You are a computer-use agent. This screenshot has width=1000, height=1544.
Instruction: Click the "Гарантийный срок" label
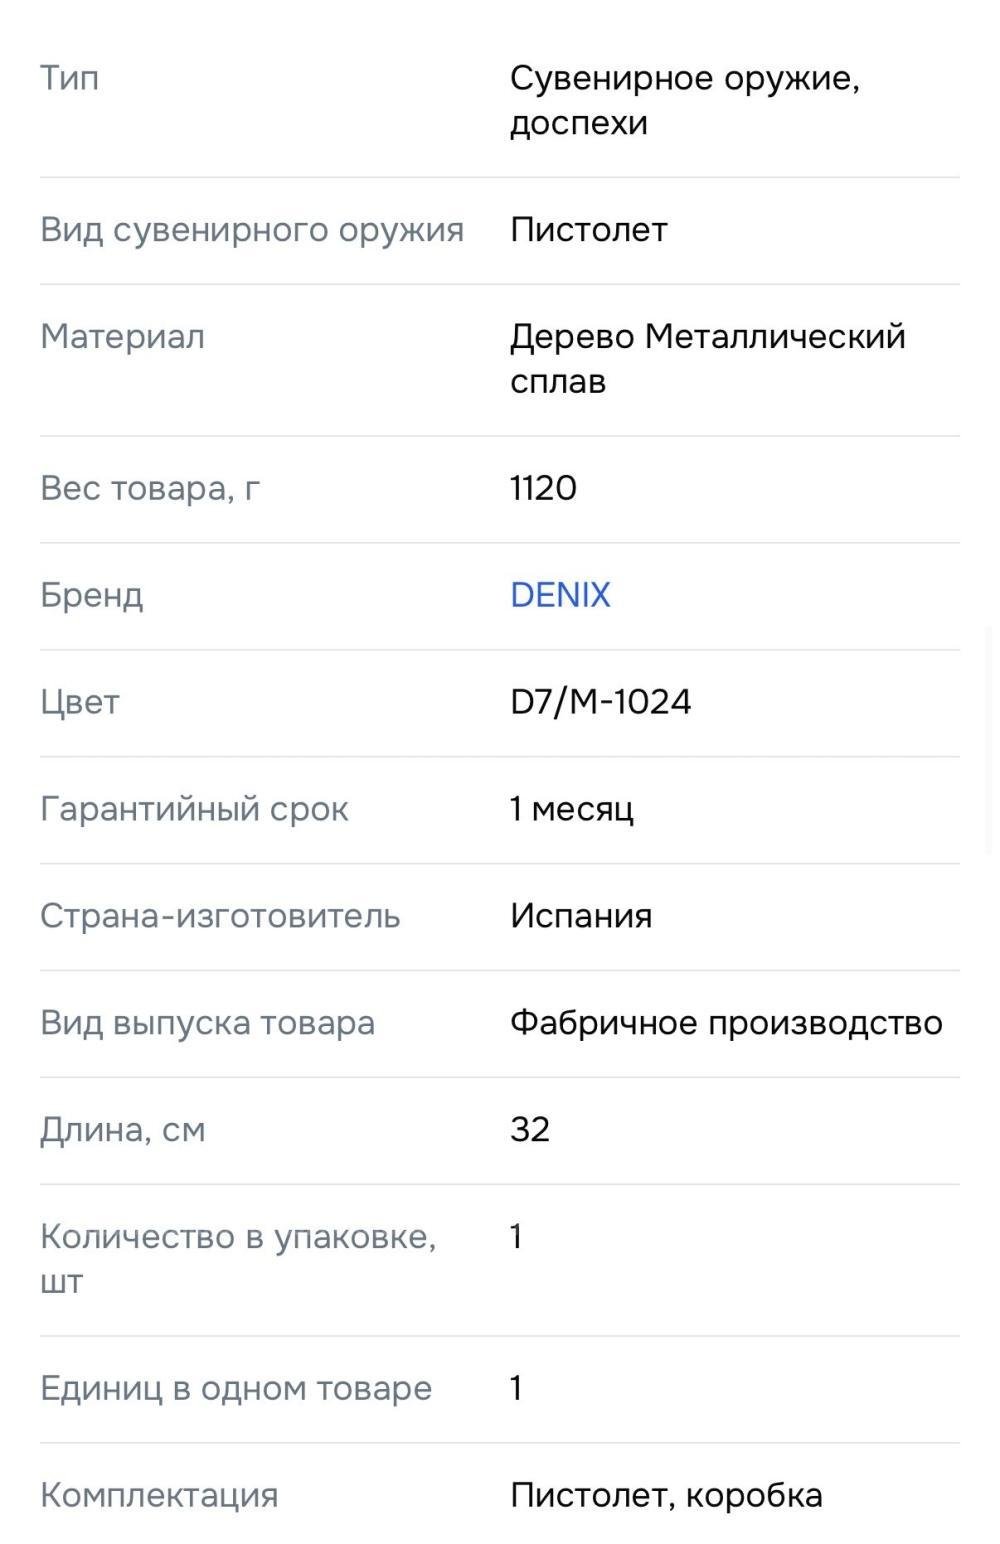(194, 809)
